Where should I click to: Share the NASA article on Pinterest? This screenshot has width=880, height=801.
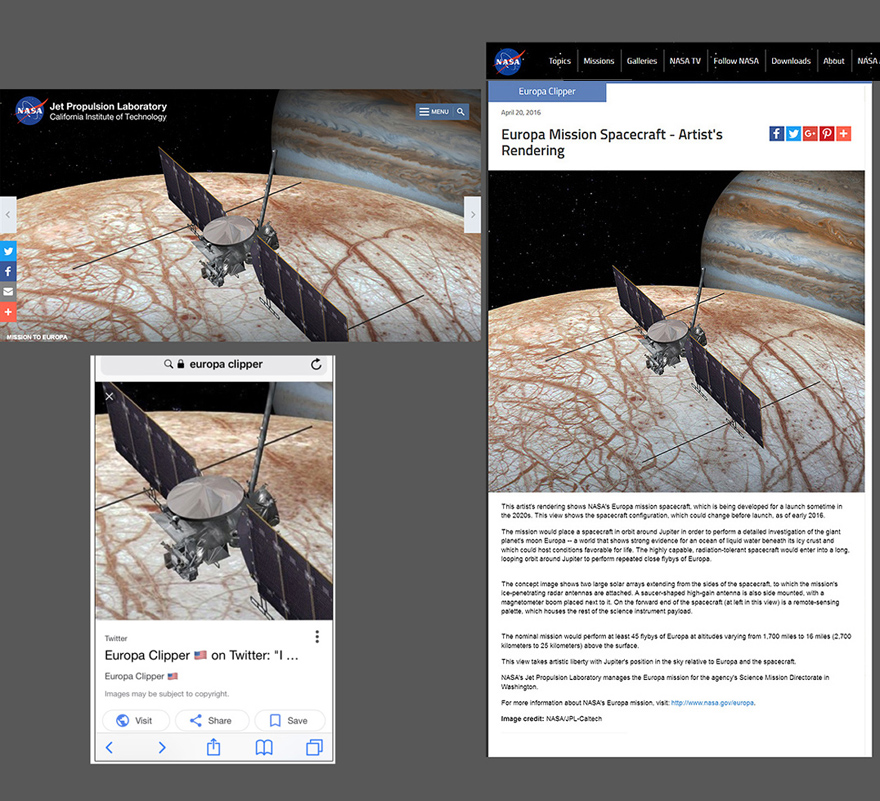[827, 134]
